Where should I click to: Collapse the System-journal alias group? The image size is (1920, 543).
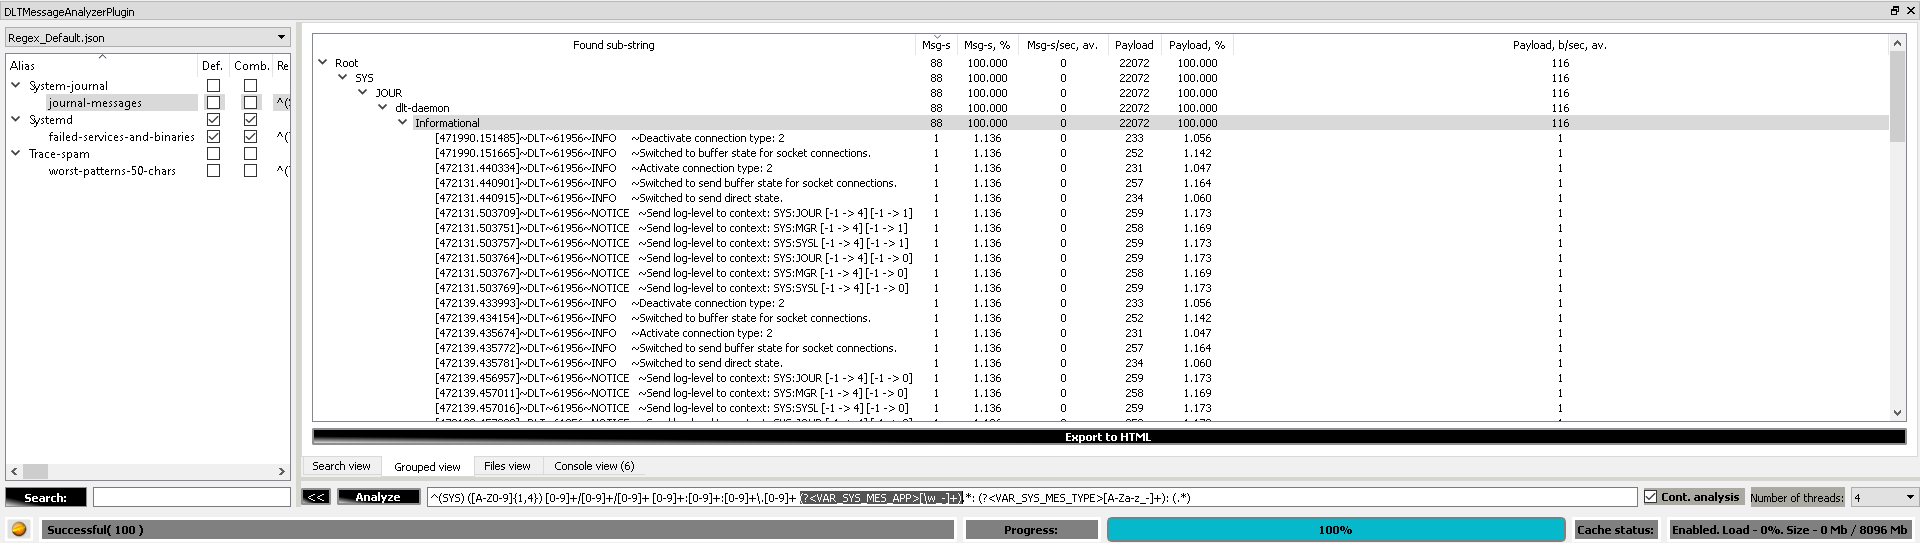coord(16,85)
